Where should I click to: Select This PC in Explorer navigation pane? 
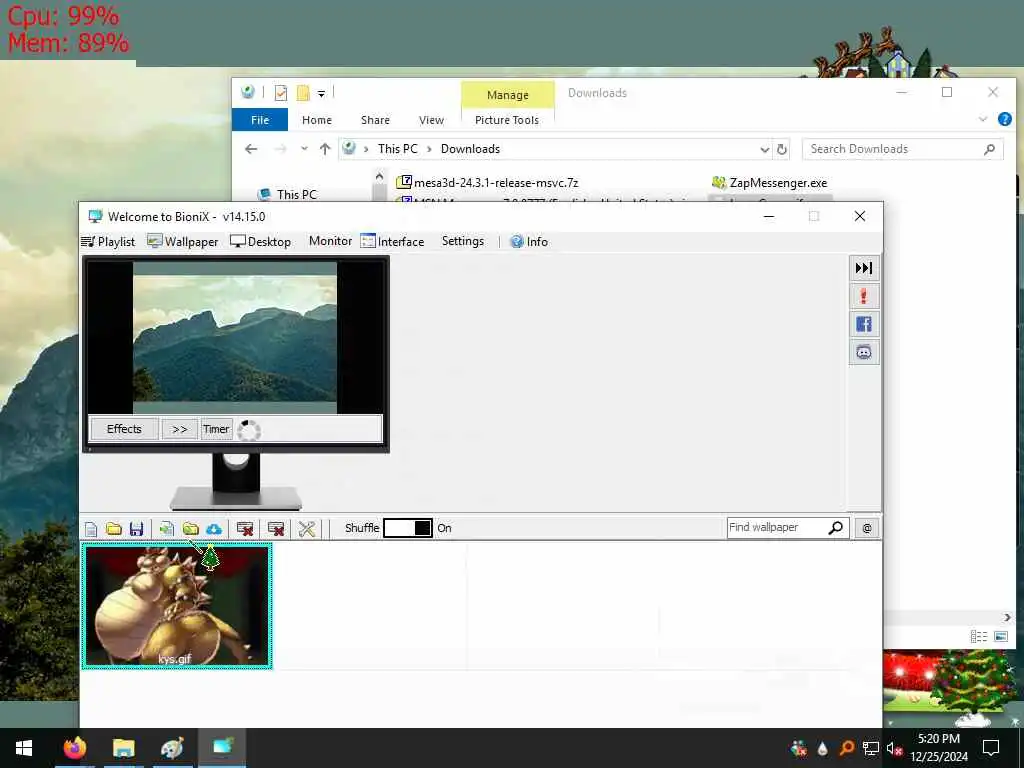click(x=288, y=194)
